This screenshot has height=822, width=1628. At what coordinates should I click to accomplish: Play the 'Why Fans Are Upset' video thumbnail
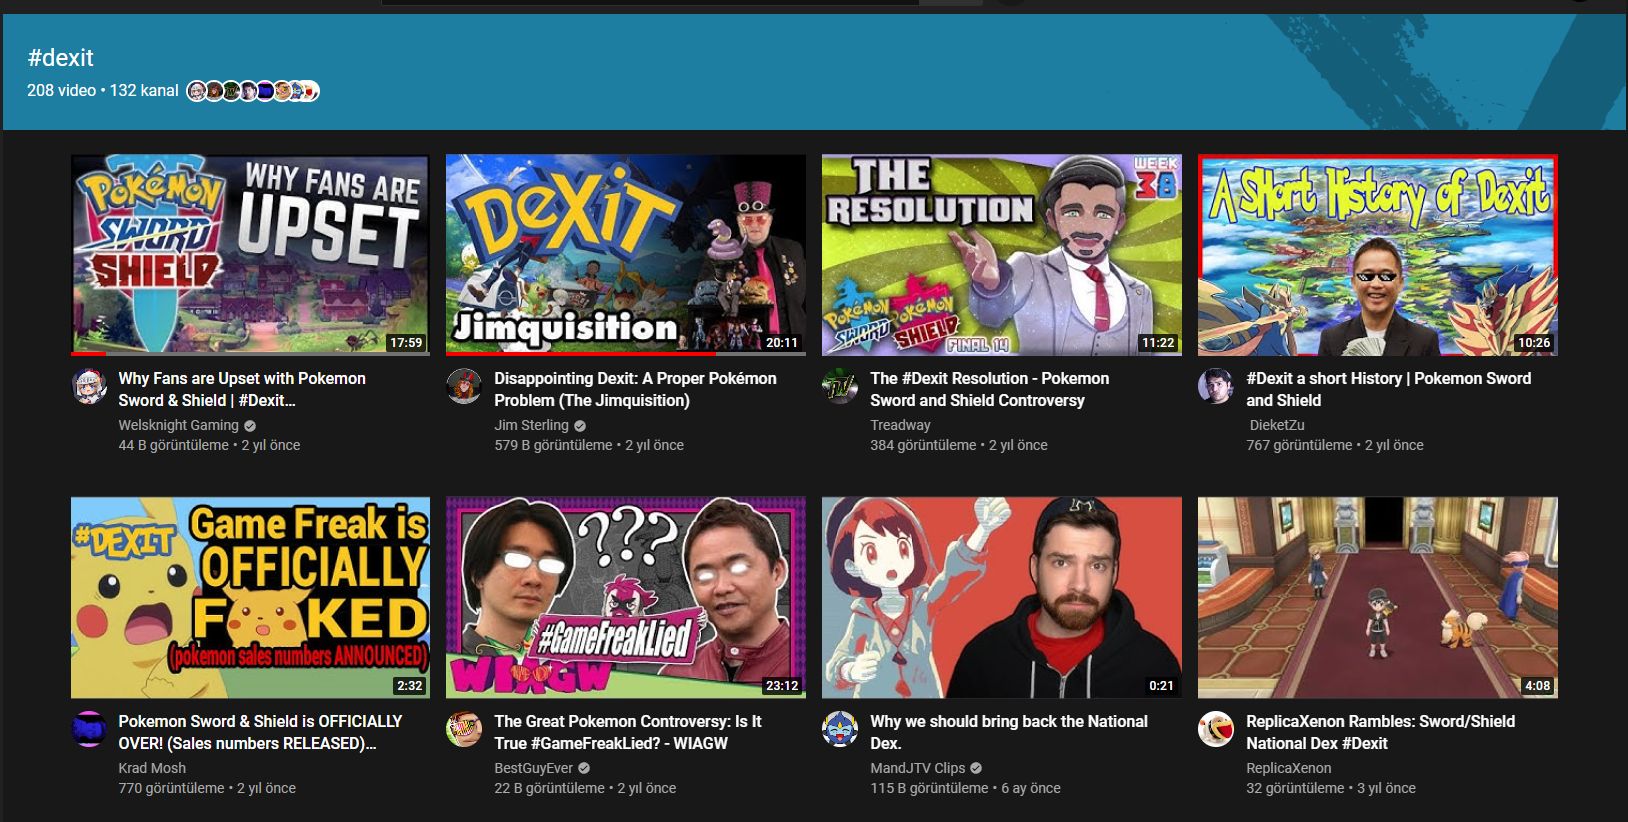250,254
